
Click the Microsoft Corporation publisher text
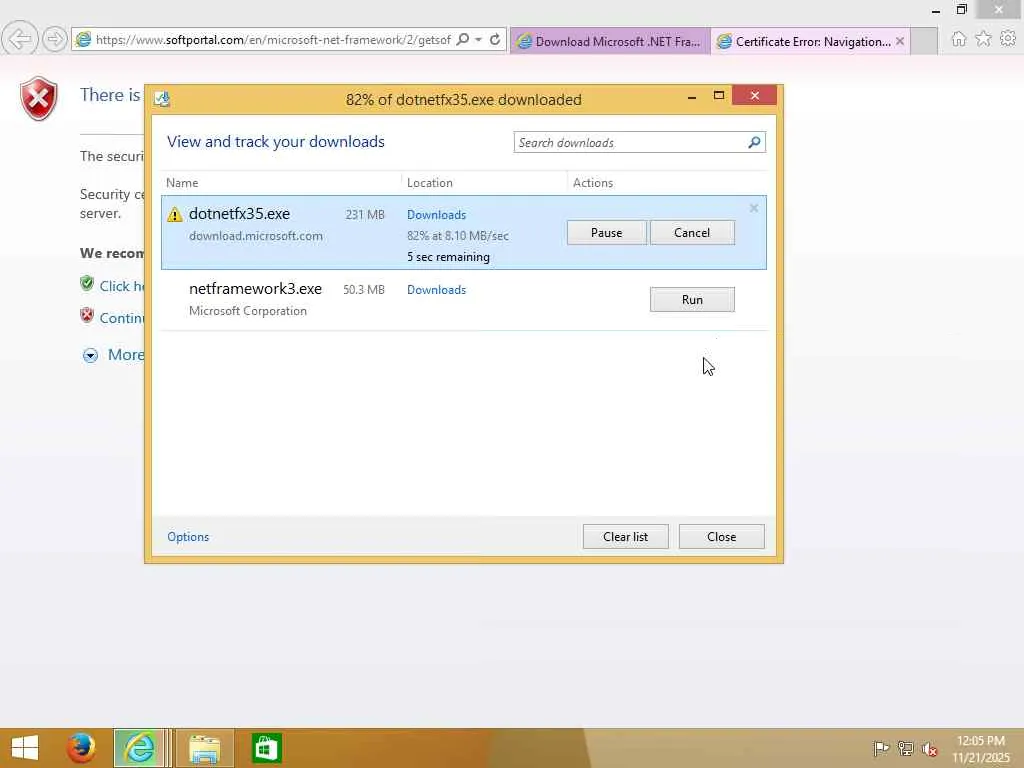point(248,311)
